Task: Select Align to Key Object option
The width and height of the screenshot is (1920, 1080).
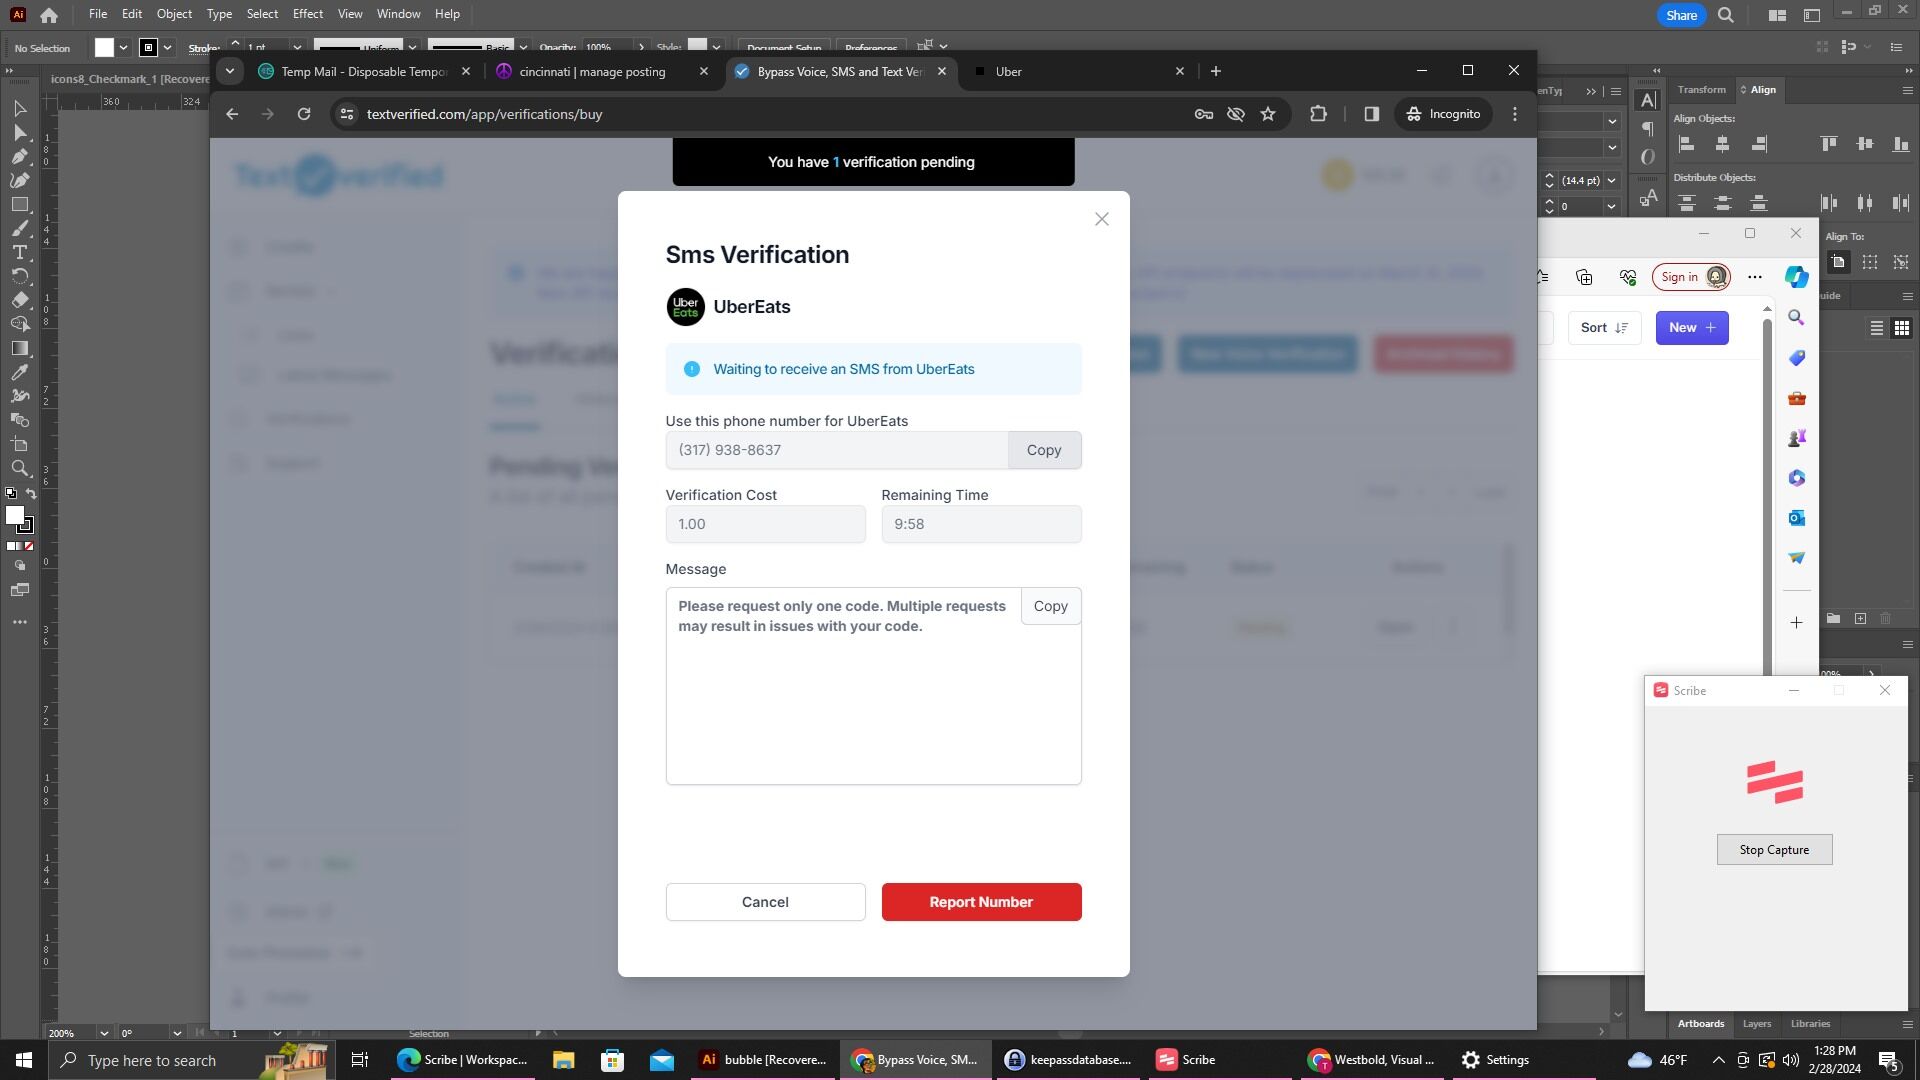Action: [1901, 262]
